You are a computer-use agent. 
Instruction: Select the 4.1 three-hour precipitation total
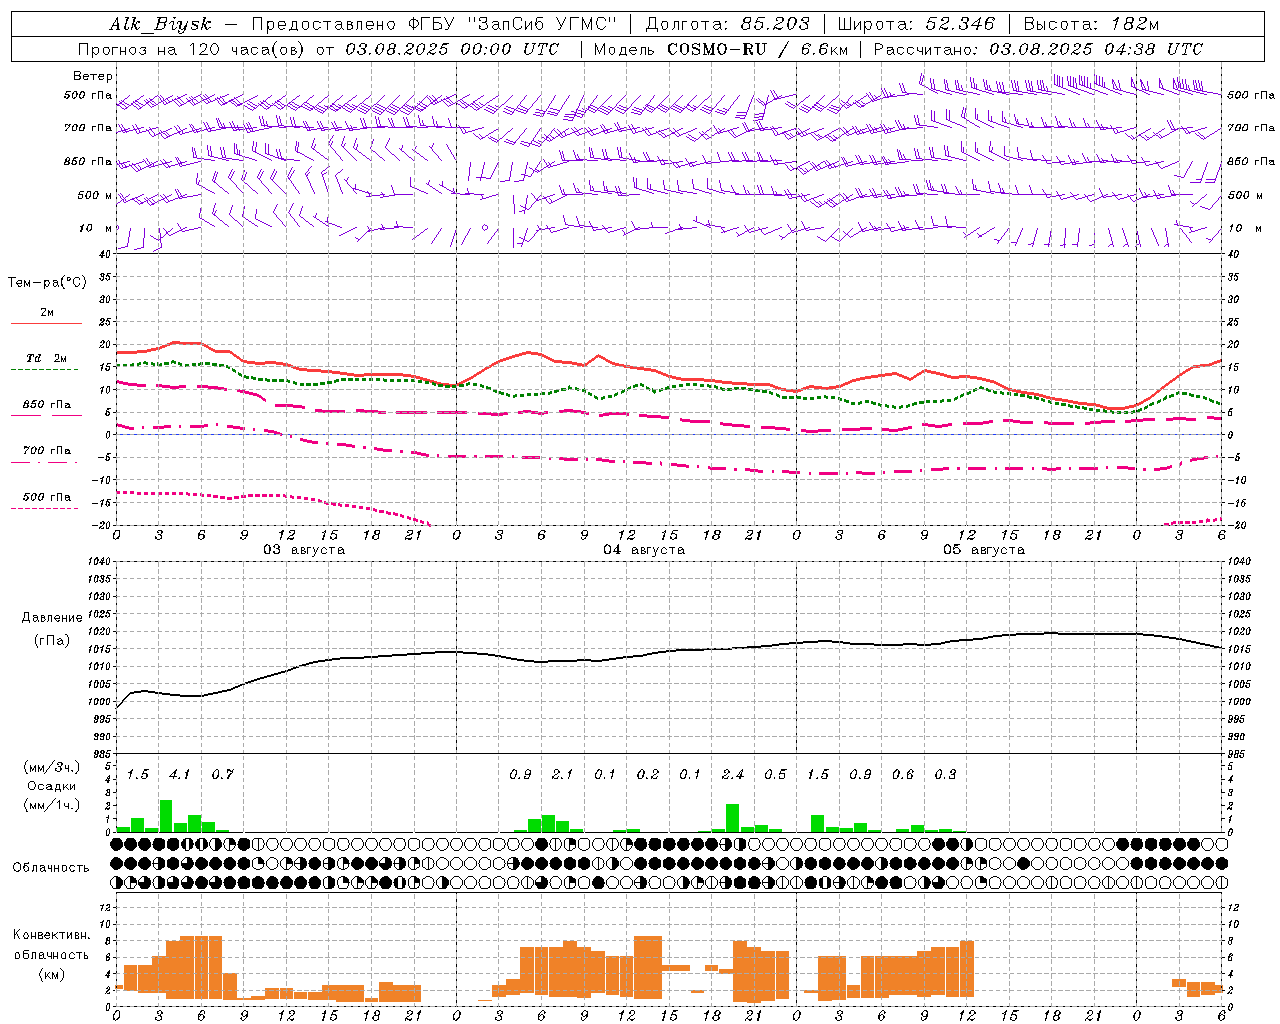click(x=180, y=775)
